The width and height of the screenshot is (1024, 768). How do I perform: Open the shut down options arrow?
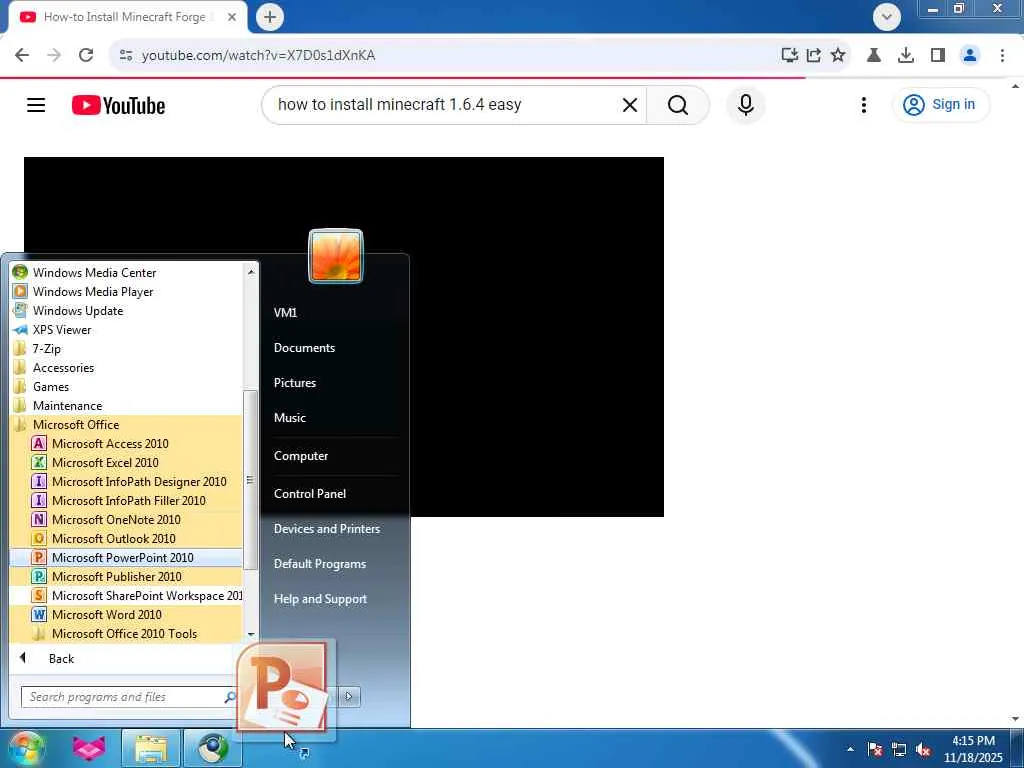point(349,696)
